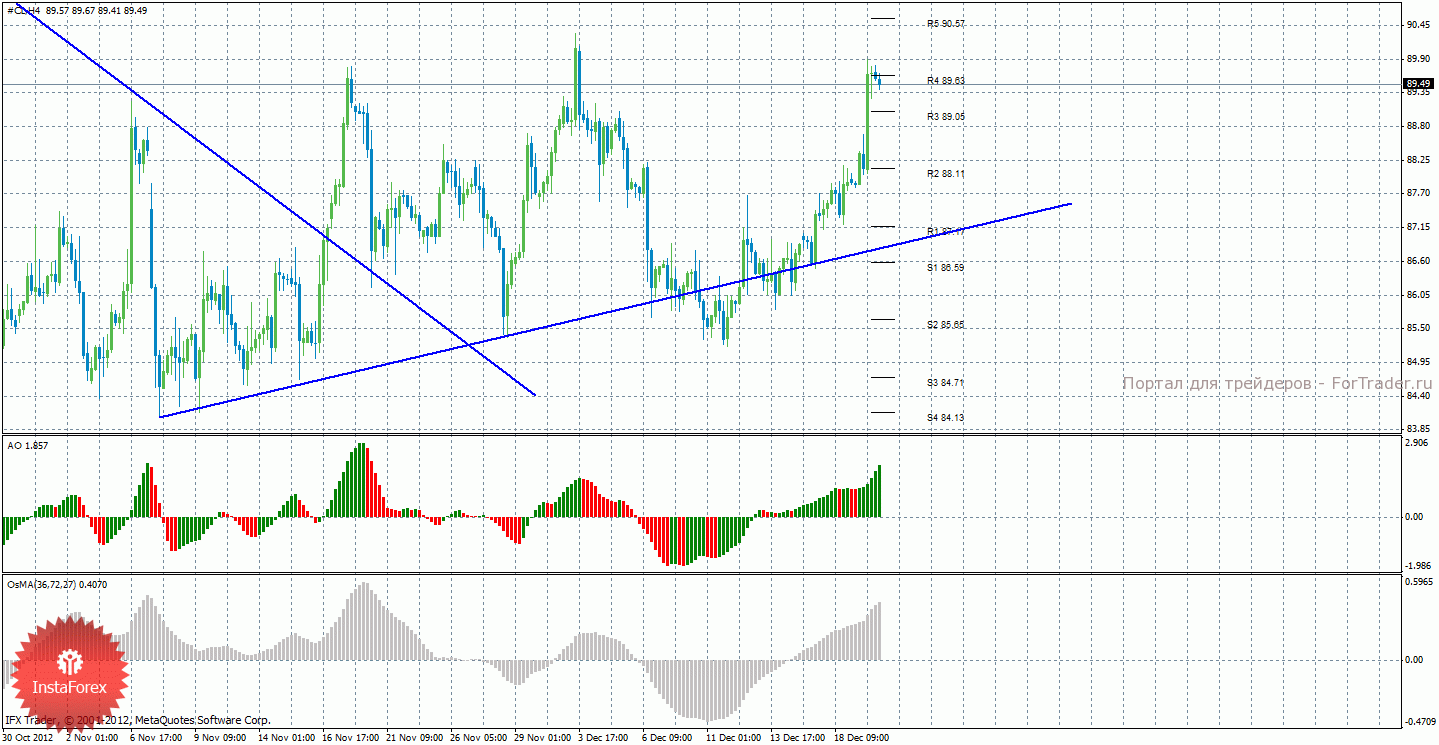The image size is (1439, 745).
Task: Click the '16 Nov 17:00' time label
Action: point(352,738)
